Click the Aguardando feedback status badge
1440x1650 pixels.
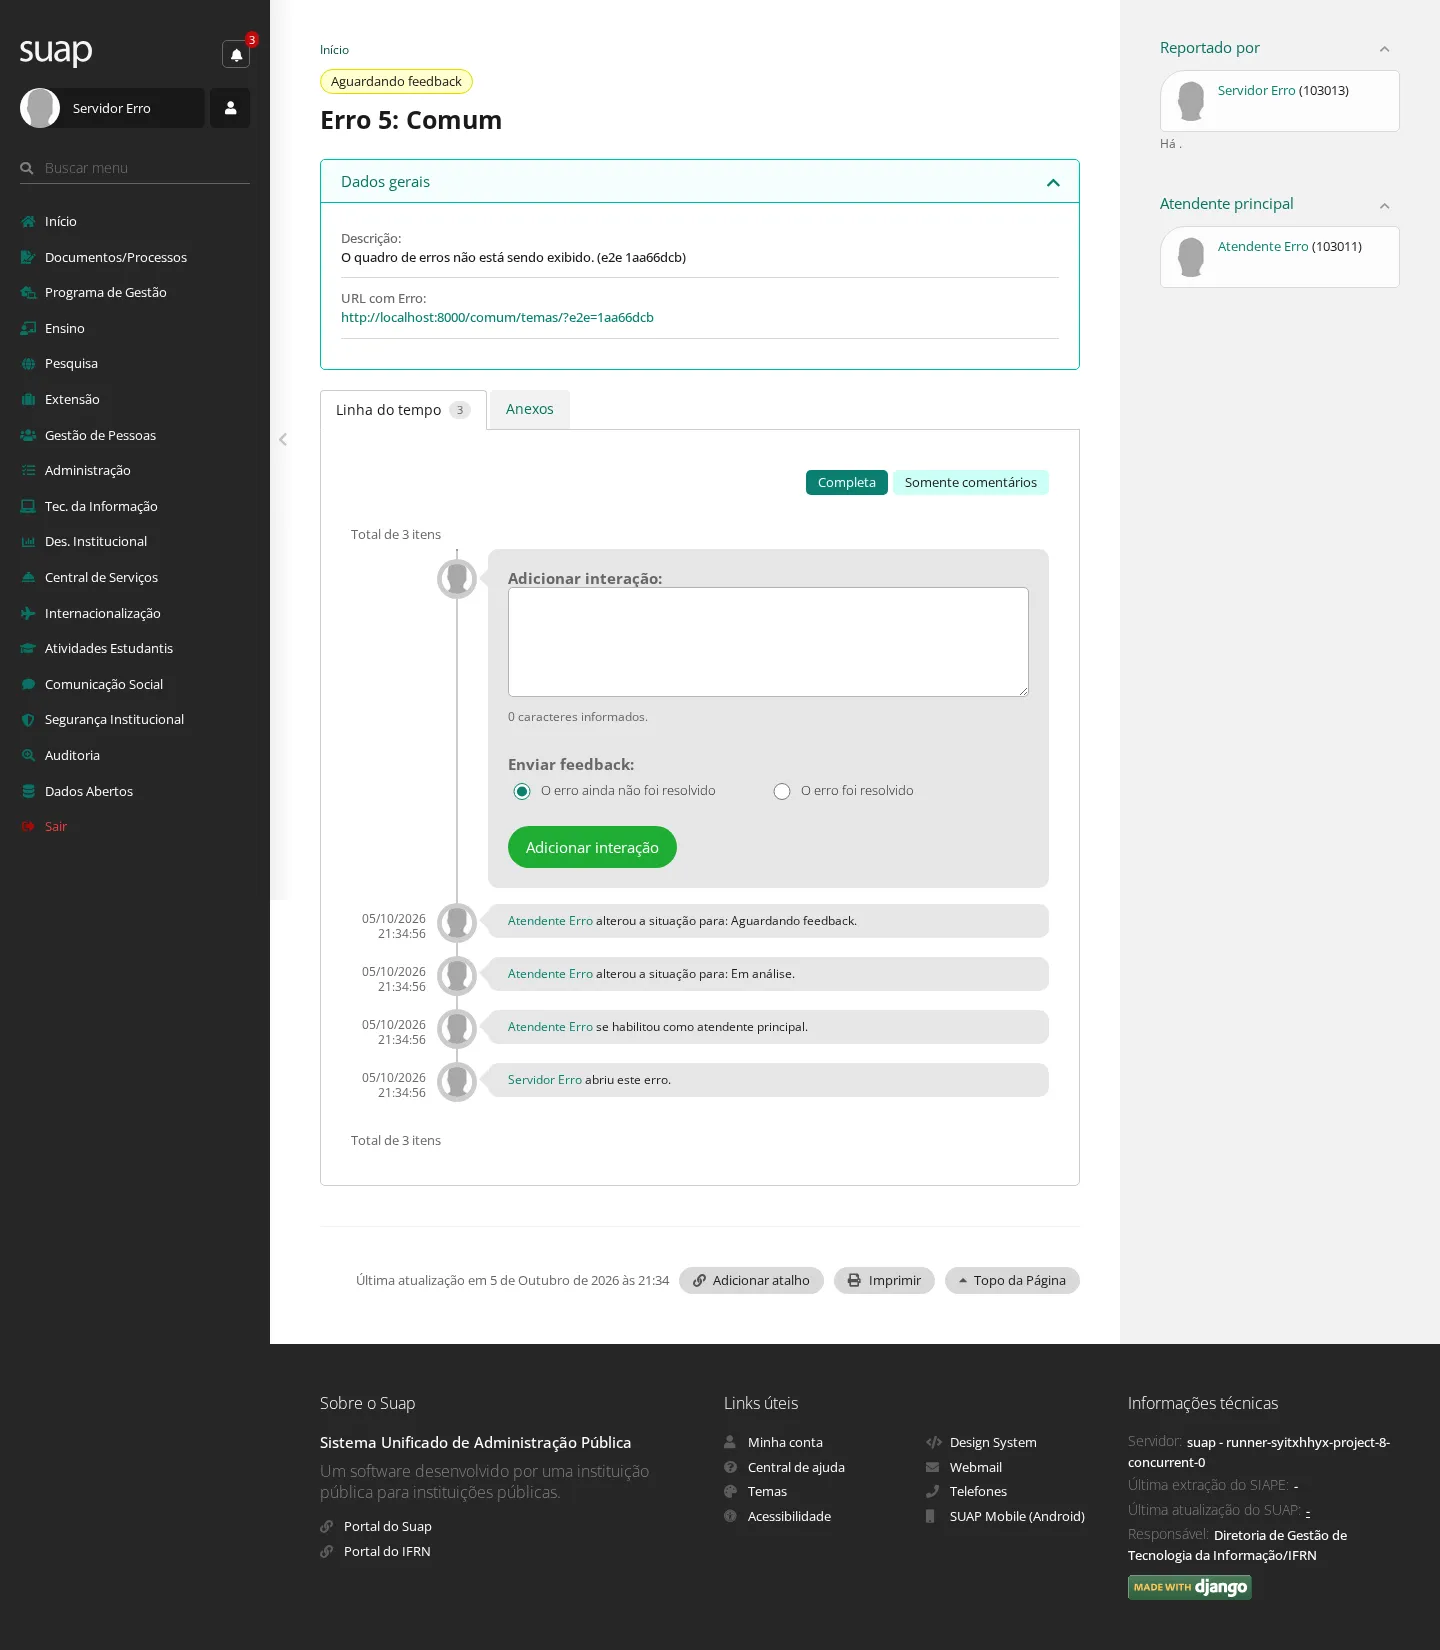[396, 82]
